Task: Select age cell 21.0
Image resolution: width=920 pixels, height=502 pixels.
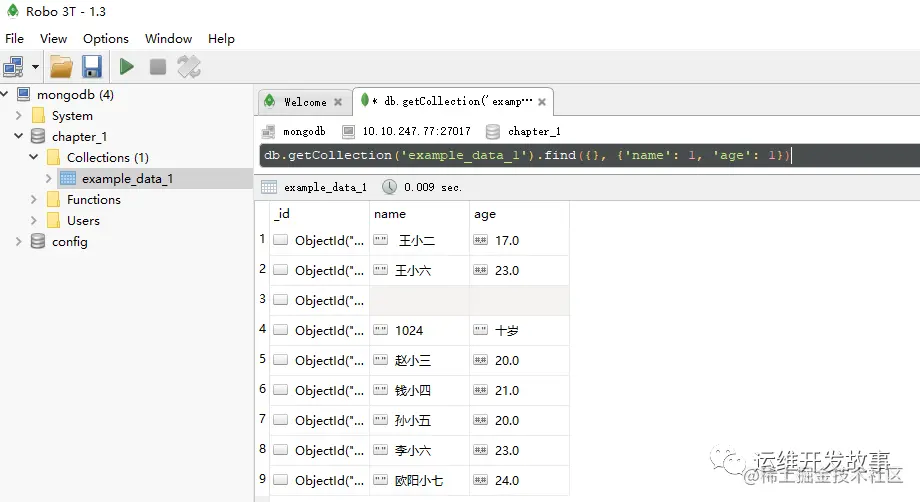Action: click(519, 390)
